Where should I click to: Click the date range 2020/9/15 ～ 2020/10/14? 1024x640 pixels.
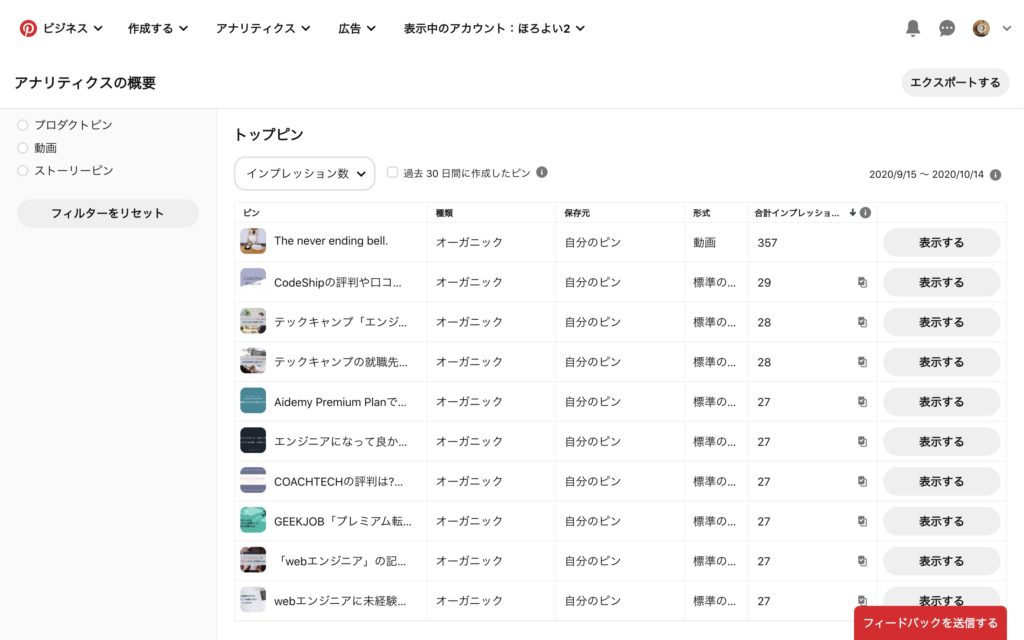pyautogui.click(x=926, y=174)
